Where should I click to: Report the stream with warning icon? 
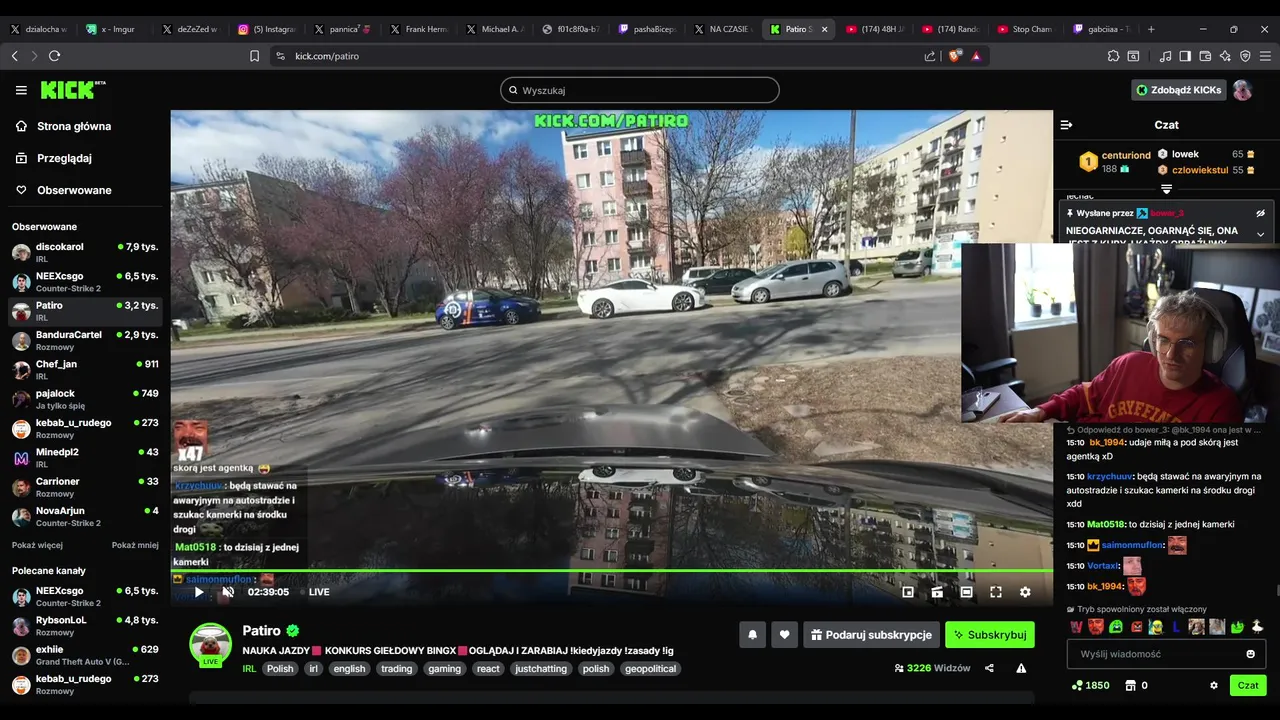pos(1021,668)
